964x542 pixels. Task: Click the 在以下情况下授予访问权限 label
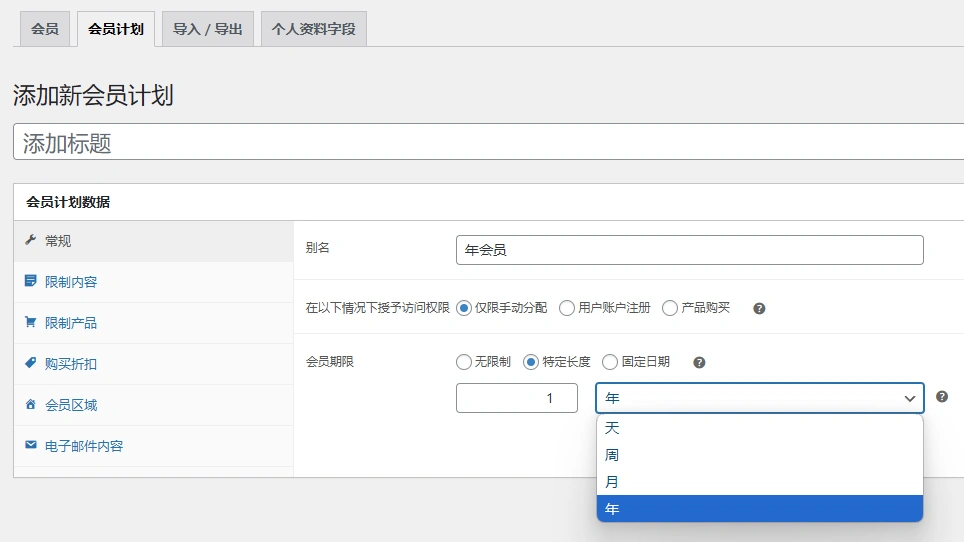tap(377, 308)
